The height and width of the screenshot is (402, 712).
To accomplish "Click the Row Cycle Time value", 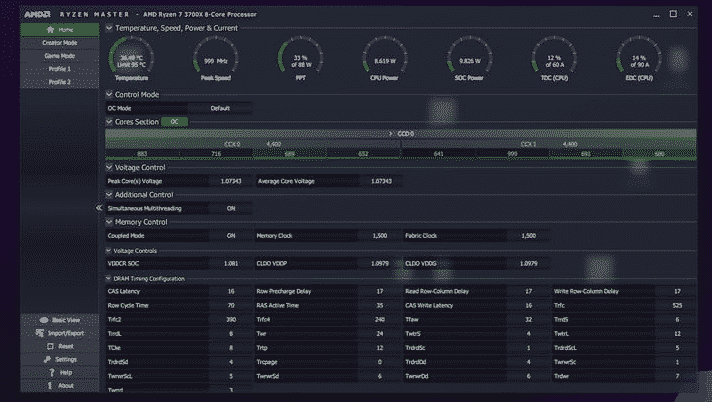I will coord(231,305).
